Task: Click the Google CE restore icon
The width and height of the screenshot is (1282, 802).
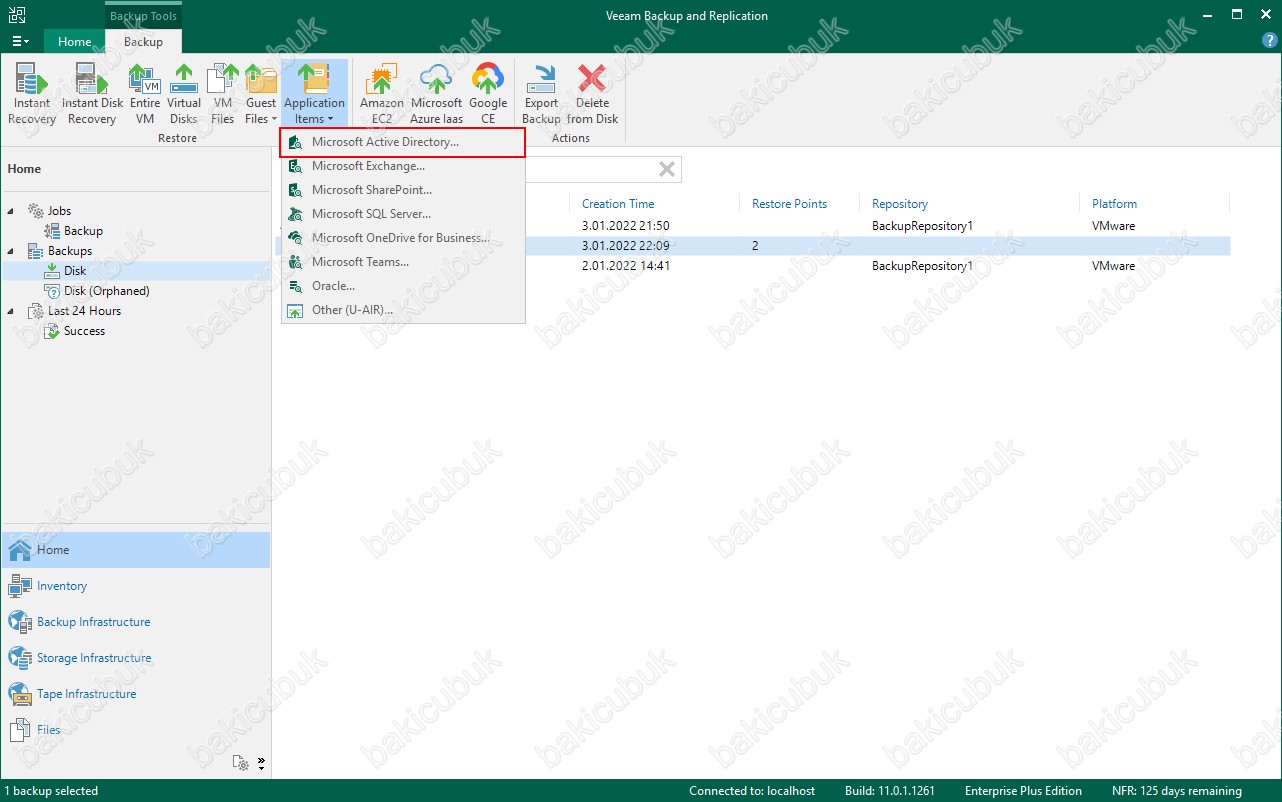Action: click(x=488, y=94)
